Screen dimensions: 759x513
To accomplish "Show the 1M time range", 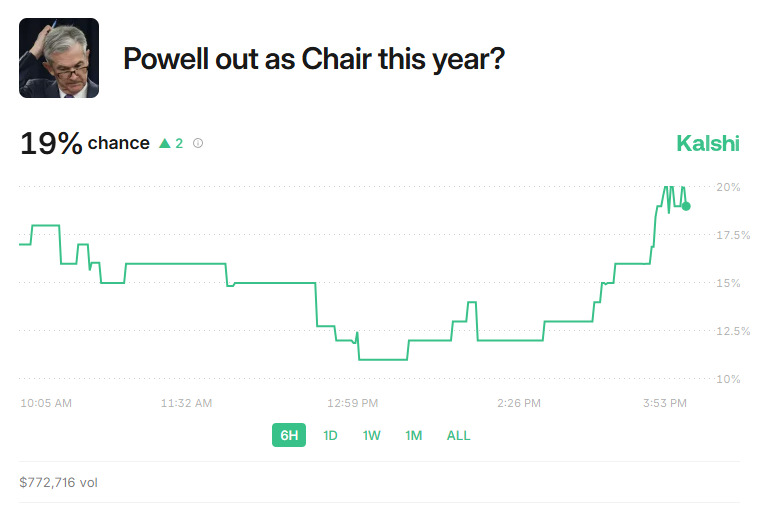I will [x=413, y=435].
